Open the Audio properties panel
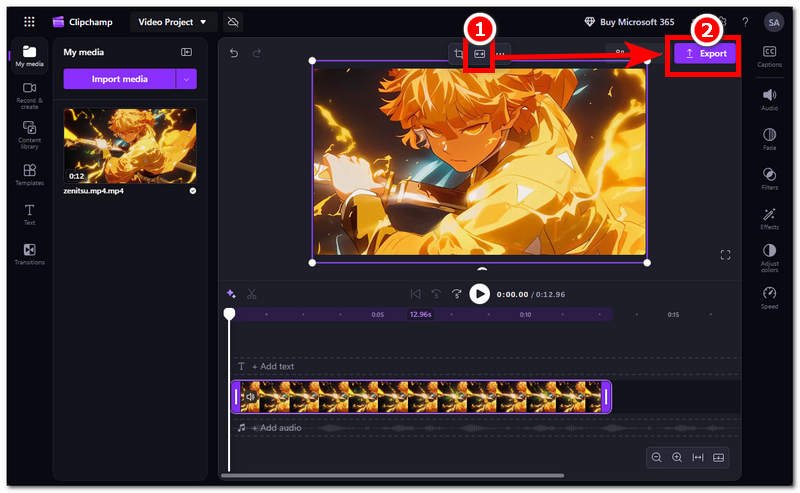The width and height of the screenshot is (800, 493). tap(769, 99)
